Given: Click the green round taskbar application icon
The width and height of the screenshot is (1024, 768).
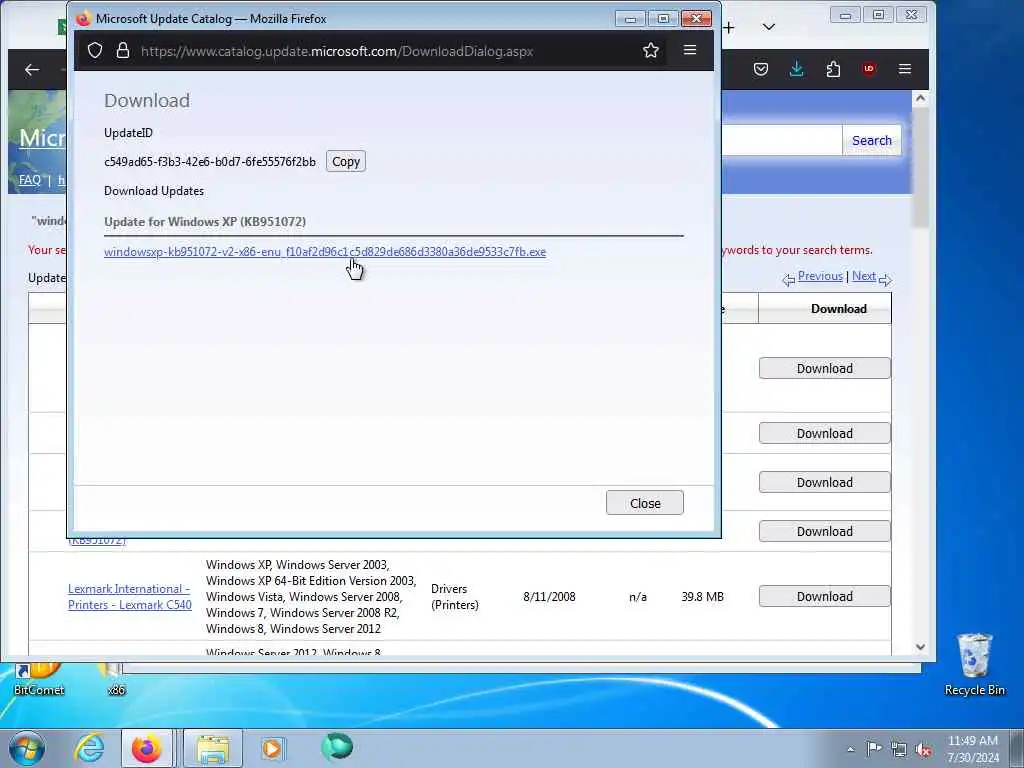Looking at the screenshot, I should click(337, 747).
